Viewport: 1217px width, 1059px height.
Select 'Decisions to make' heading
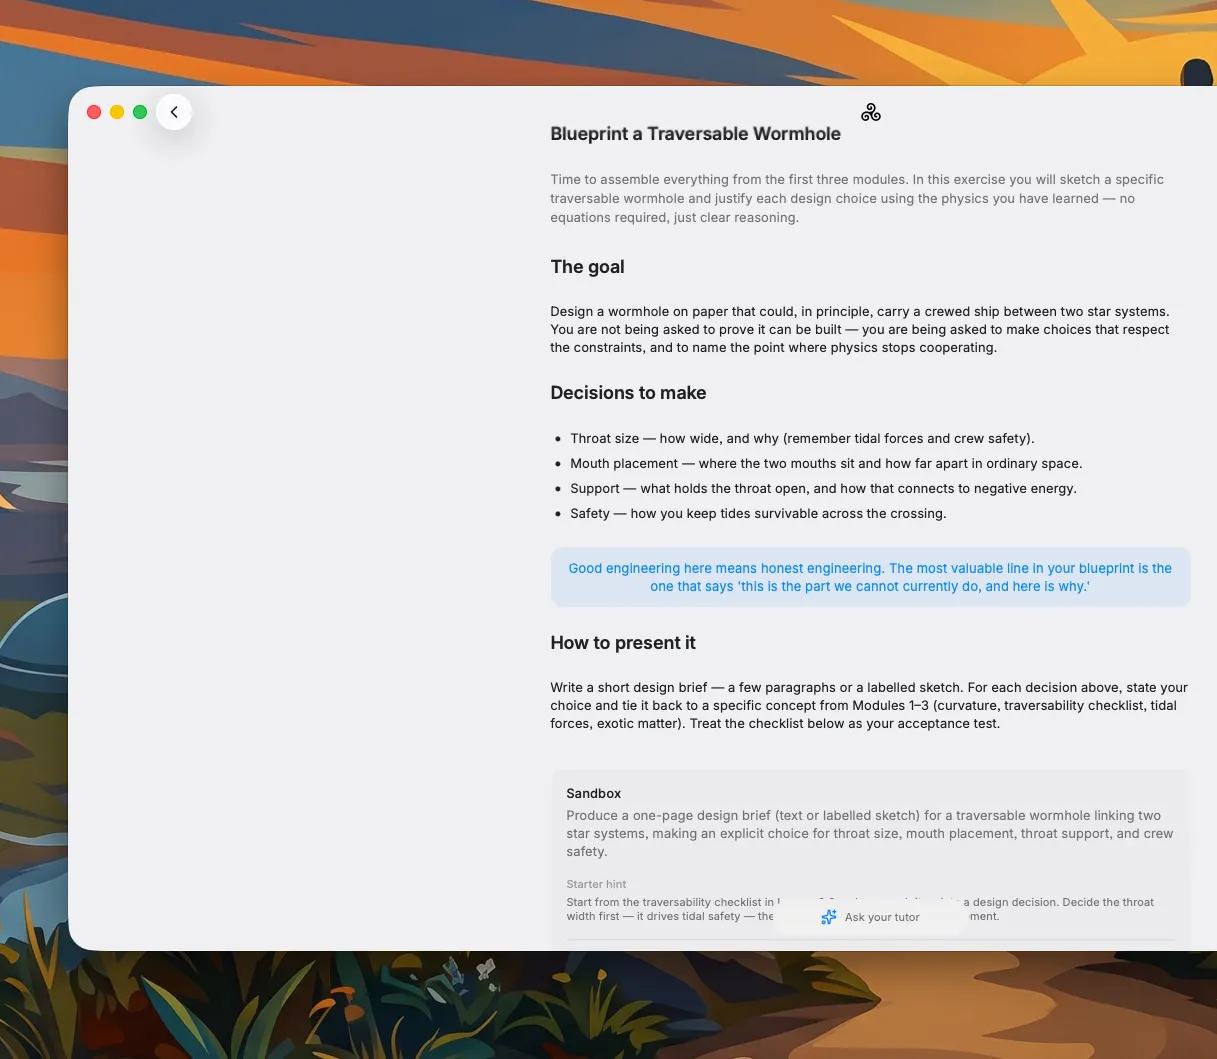[x=628, y=393]
